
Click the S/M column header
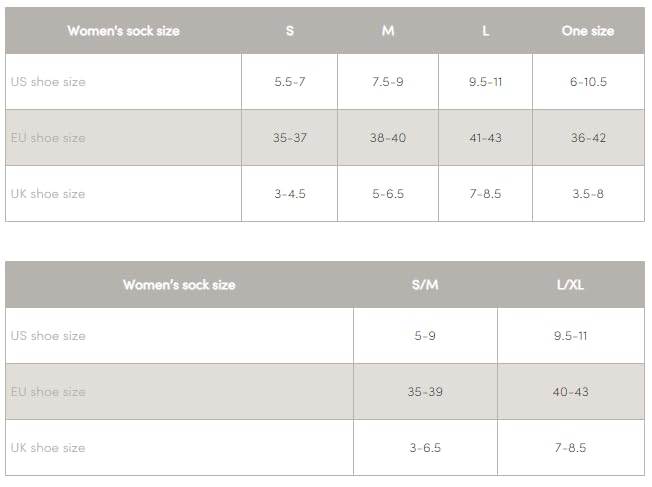pyautogui.click(x=425, y=285)
